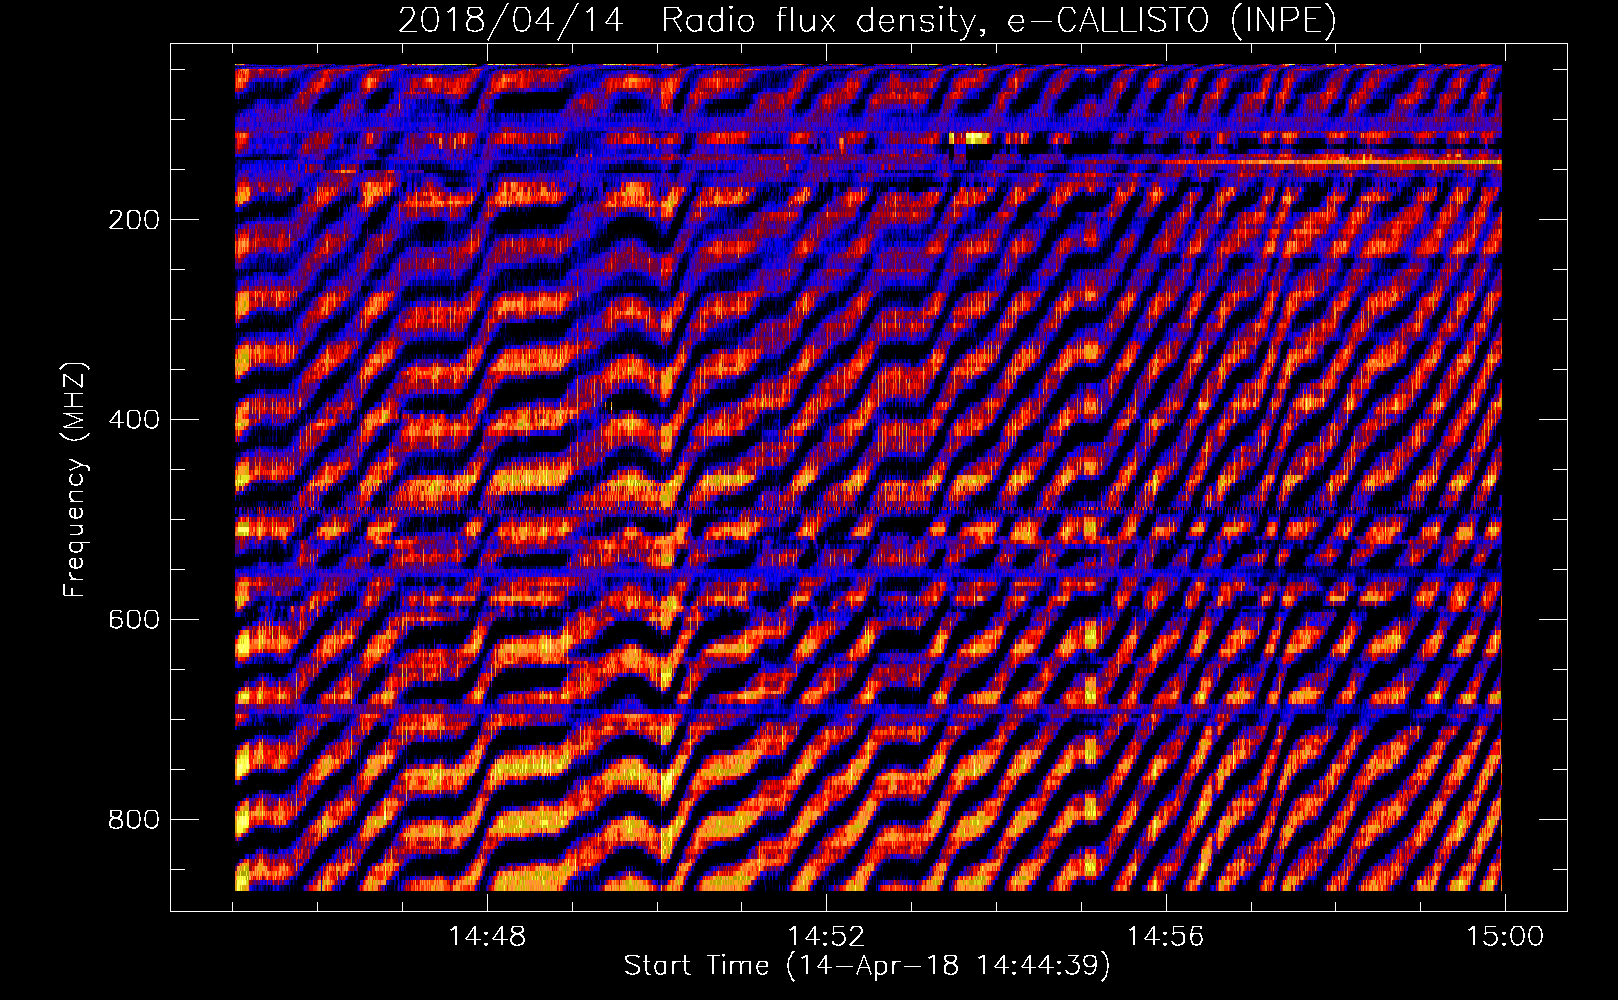
Task: Select the "Frequency (MHZ)" vertical axis label
Action: (x=75, y=479)
